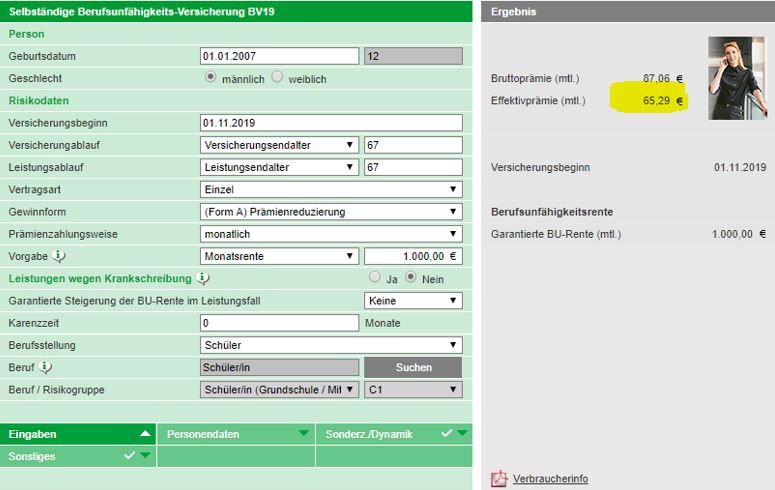The height and width of the screenshot is (490, 775).
Task: Open Prämienzahlungsweise dropdown showing monatlich
Action: click(x=331, y=234)
